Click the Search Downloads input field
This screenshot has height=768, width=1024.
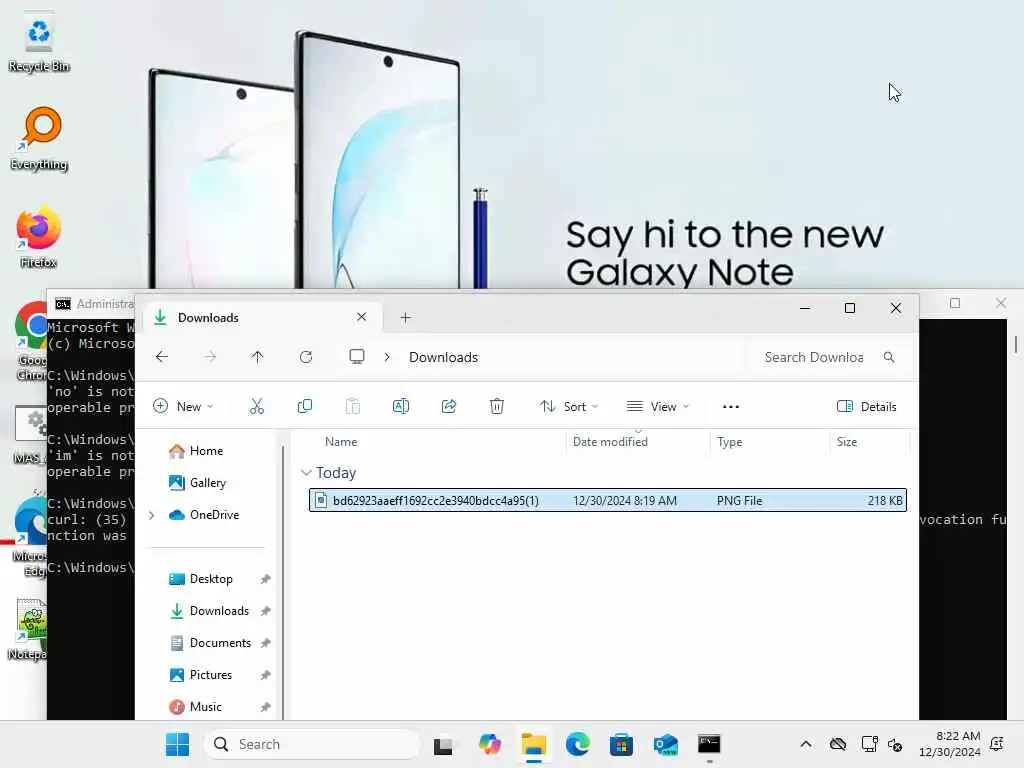(814, 357)
